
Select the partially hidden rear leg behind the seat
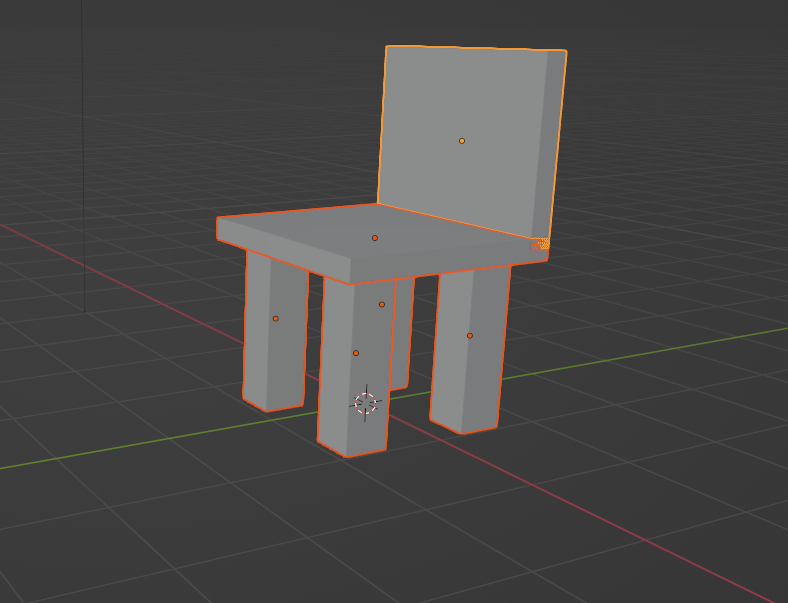click(x=402, y=334)
